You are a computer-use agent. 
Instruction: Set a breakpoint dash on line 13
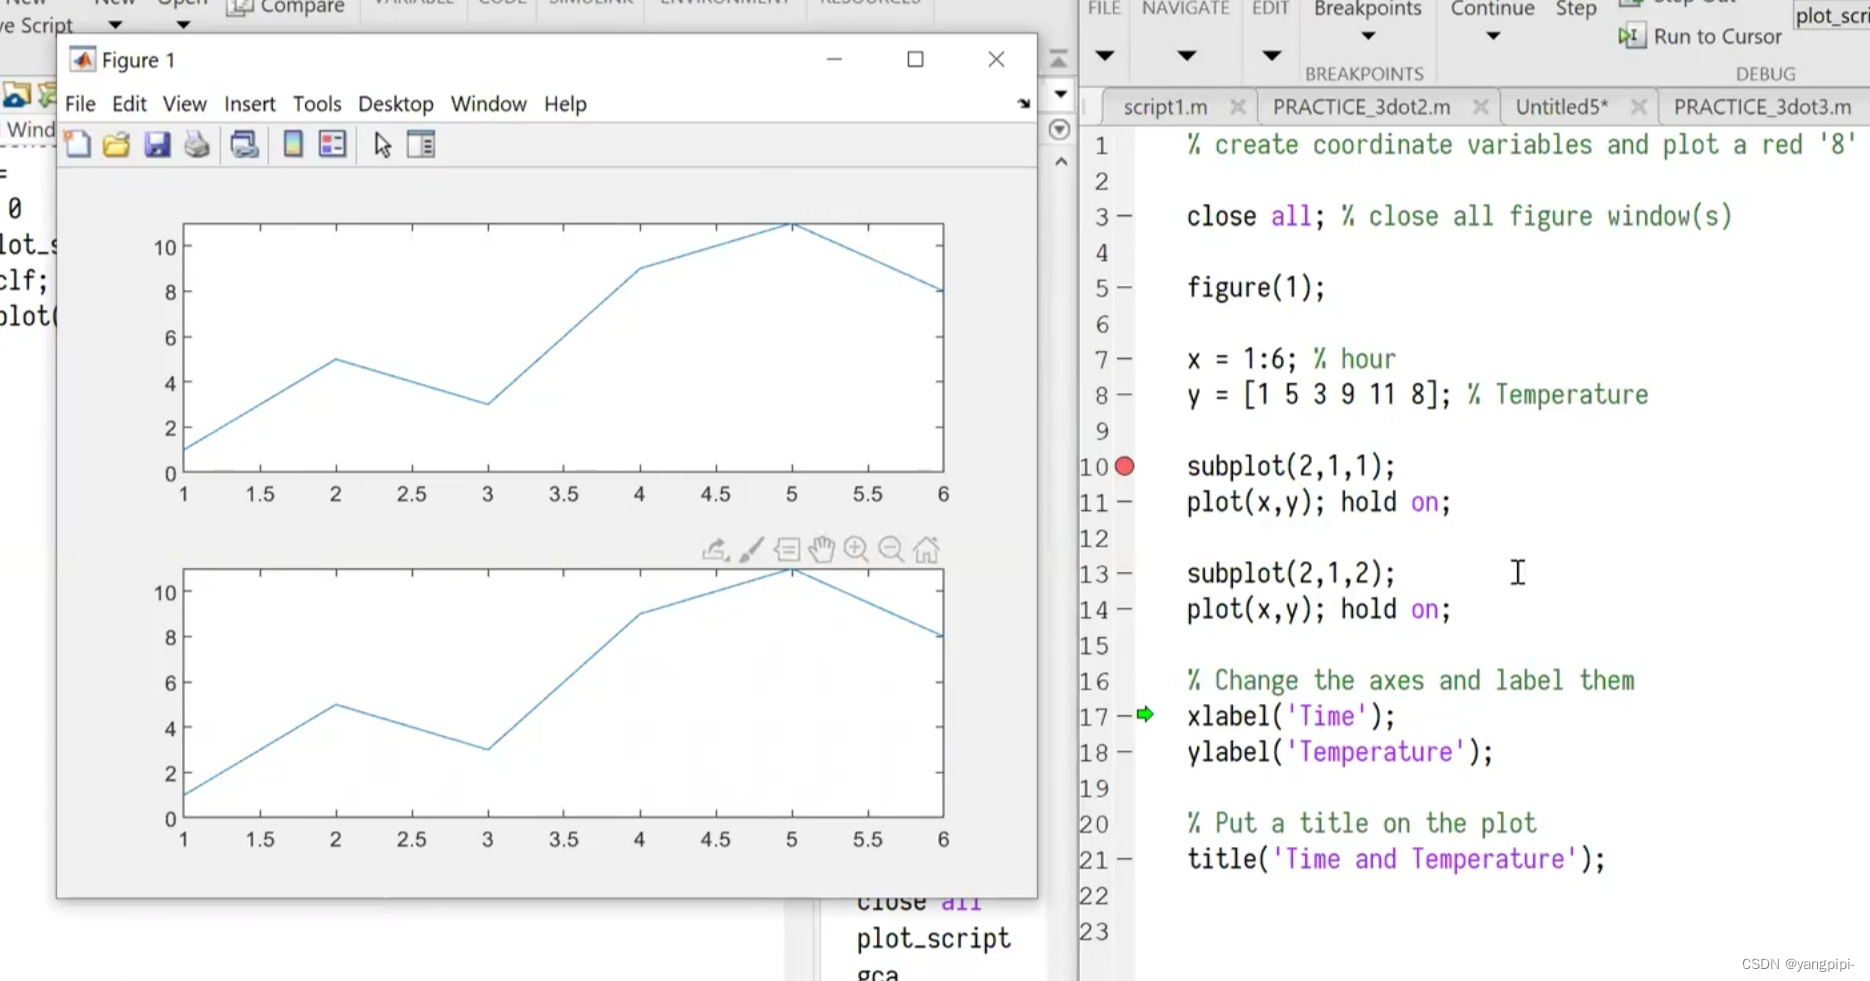tap(1125, 574)
